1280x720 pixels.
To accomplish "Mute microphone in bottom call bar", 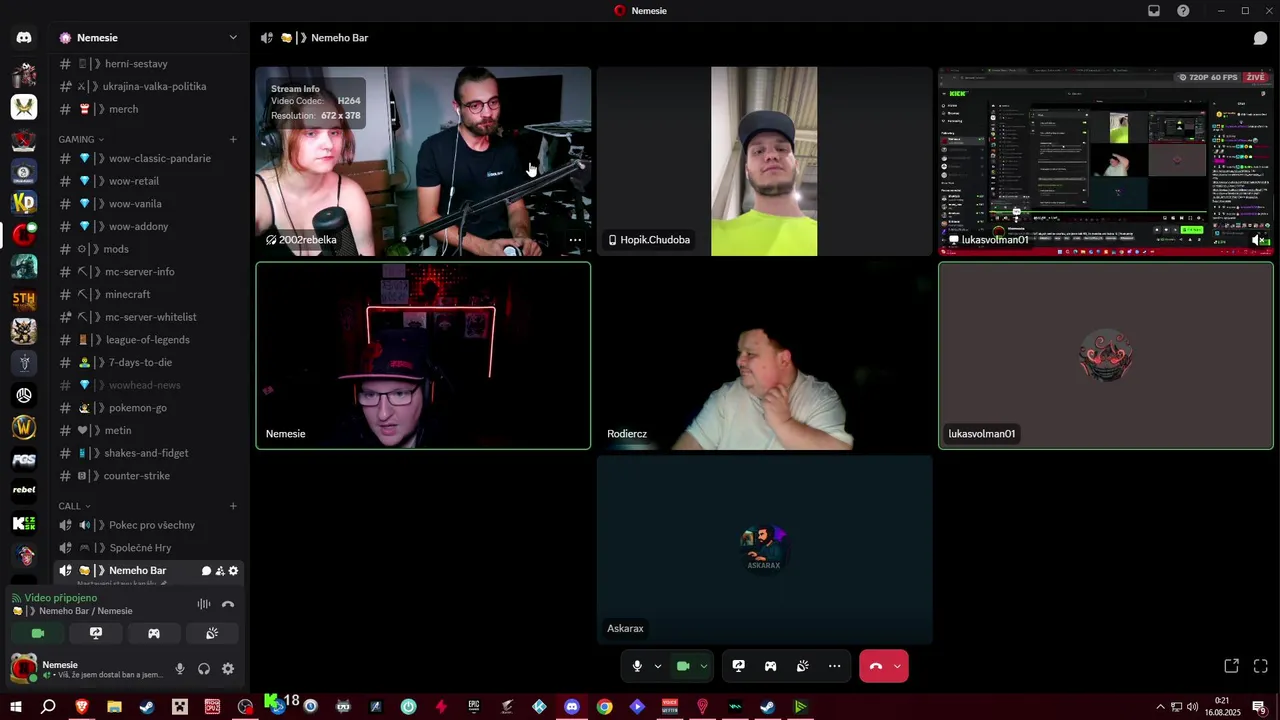I will (x=637, y=666).
